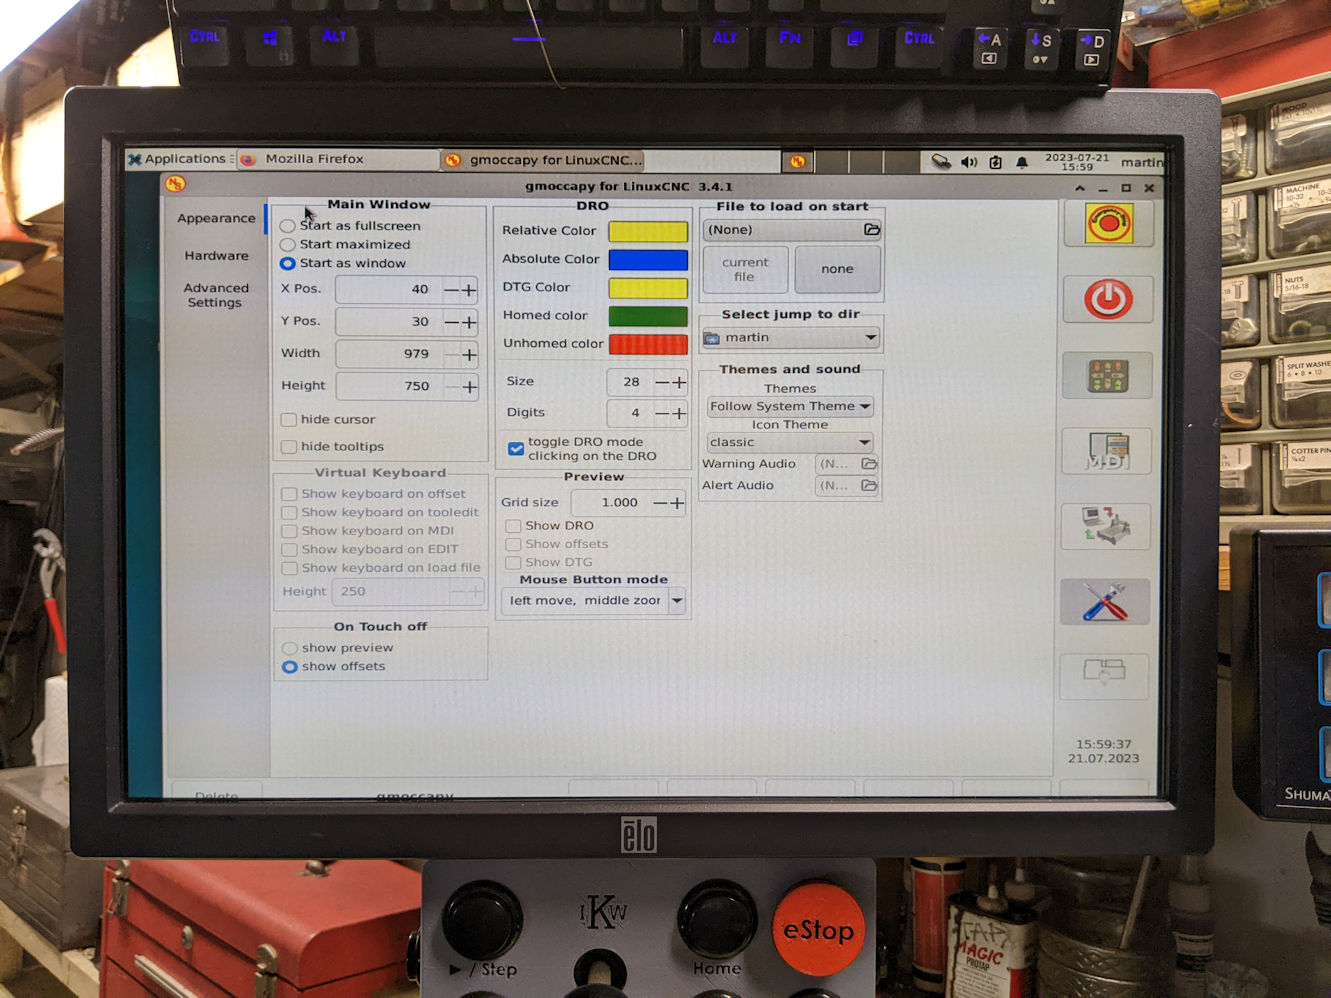Increase Y Pos. with plus button
The height and width of the screenshot is (998, 1331).
click(x=469, y=322)
